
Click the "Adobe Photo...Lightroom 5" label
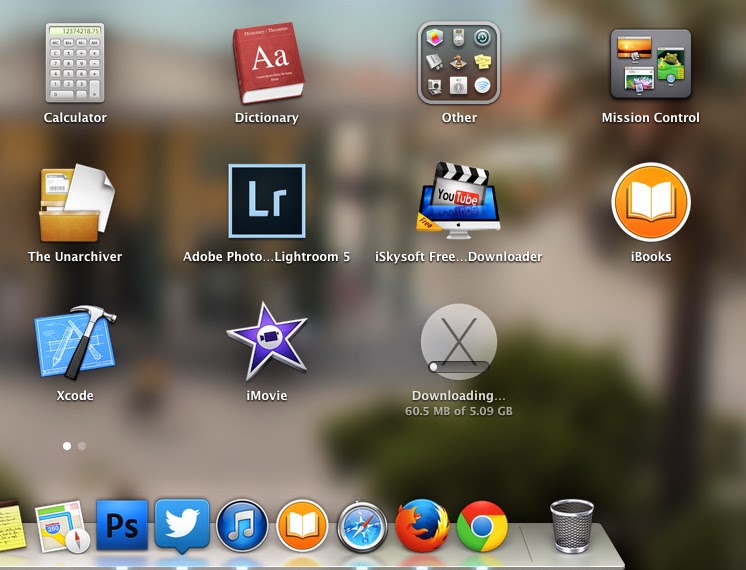(266, 257)
